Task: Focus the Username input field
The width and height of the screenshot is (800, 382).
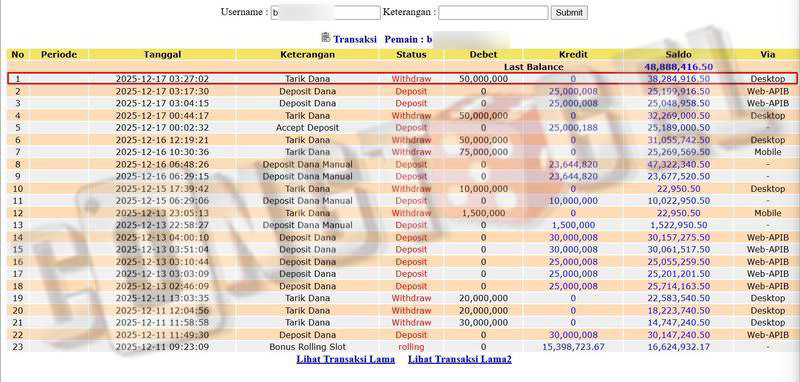Action: (325, 13)
